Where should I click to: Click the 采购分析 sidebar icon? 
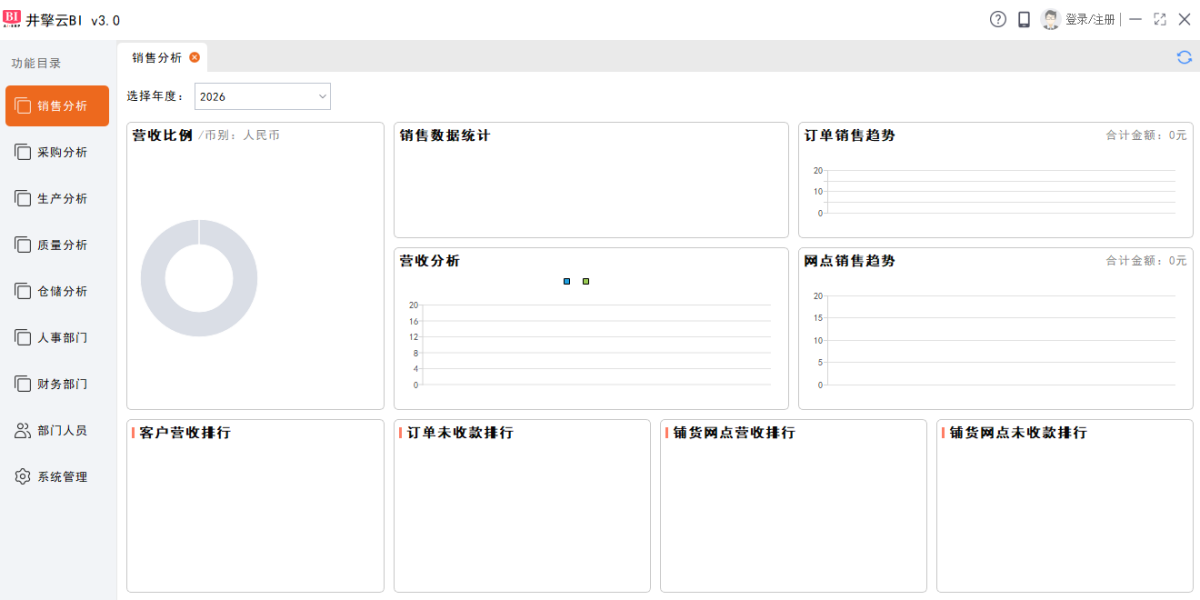23,152
